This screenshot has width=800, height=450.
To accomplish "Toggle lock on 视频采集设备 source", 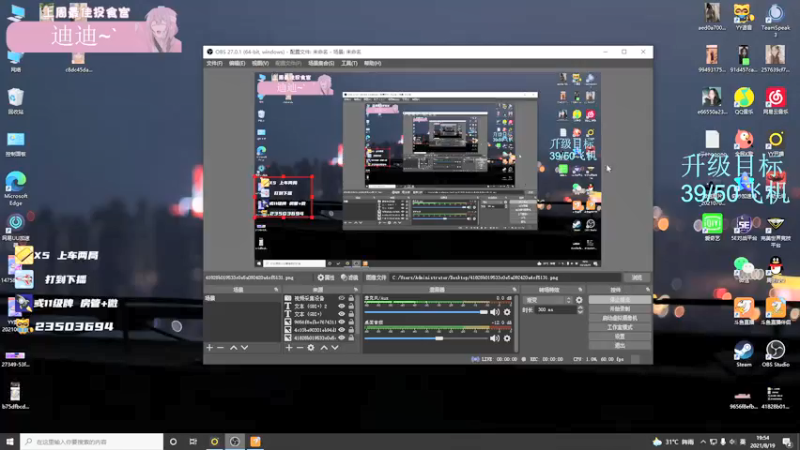I will point(351,298).
